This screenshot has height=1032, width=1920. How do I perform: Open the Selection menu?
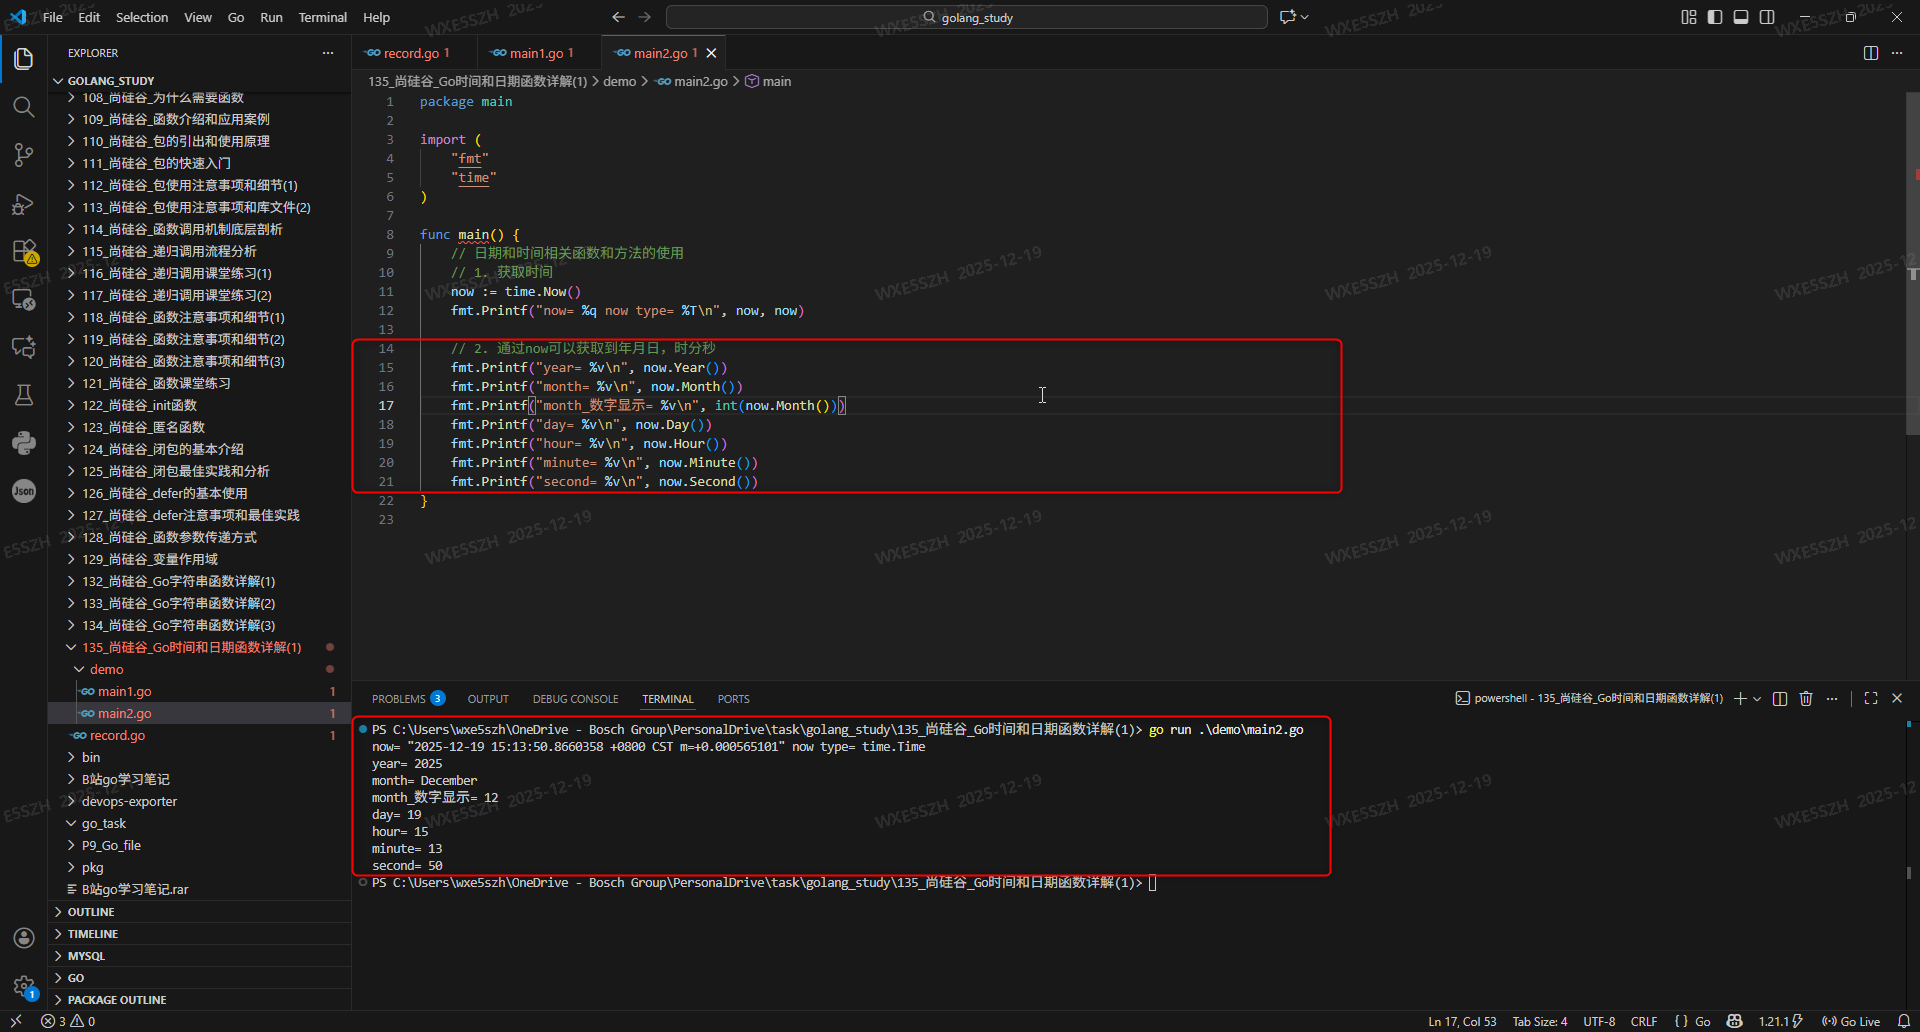coord(142,17)
